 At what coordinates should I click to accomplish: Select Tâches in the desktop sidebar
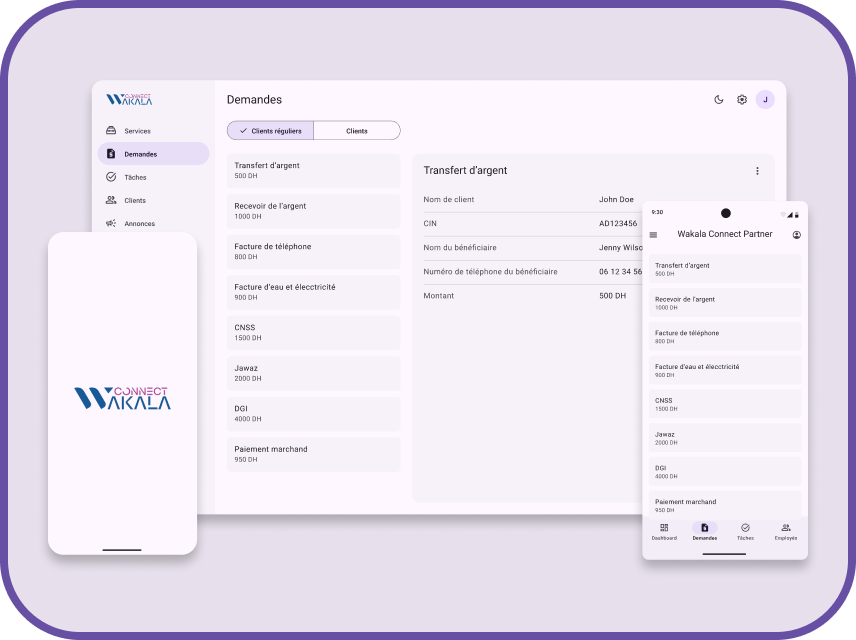(x=135, y=177)
